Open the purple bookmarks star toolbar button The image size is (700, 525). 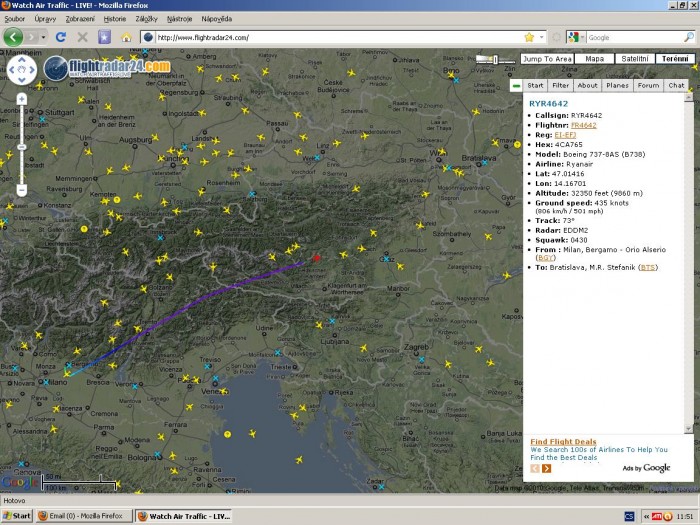tap(104, 37)
